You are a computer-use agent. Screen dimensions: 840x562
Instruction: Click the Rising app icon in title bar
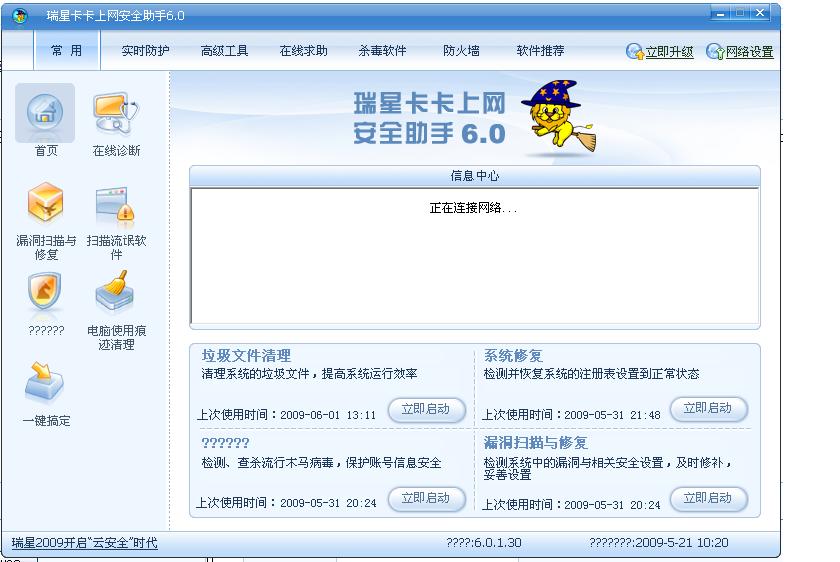(x=20, y=16)
